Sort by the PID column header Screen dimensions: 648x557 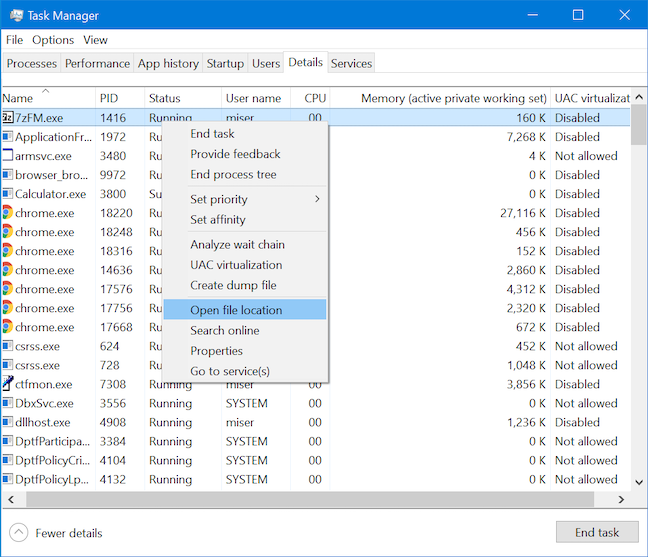click(120, 98)
